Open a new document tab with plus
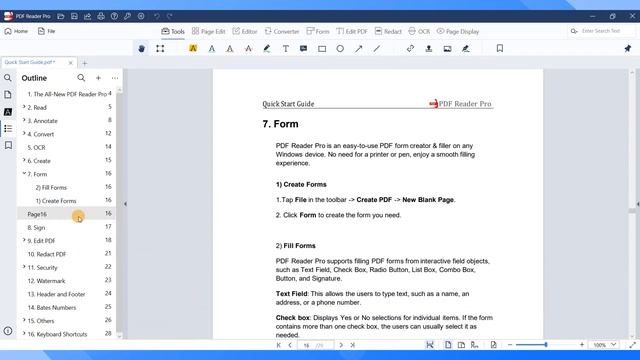The width and height of the screenshot is (640, 360). 84,63
